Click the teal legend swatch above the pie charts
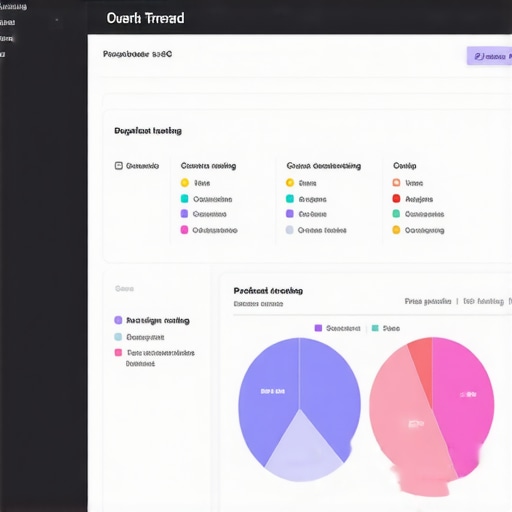The height and width of the screenshot is (512, 512). click(375, 328)
